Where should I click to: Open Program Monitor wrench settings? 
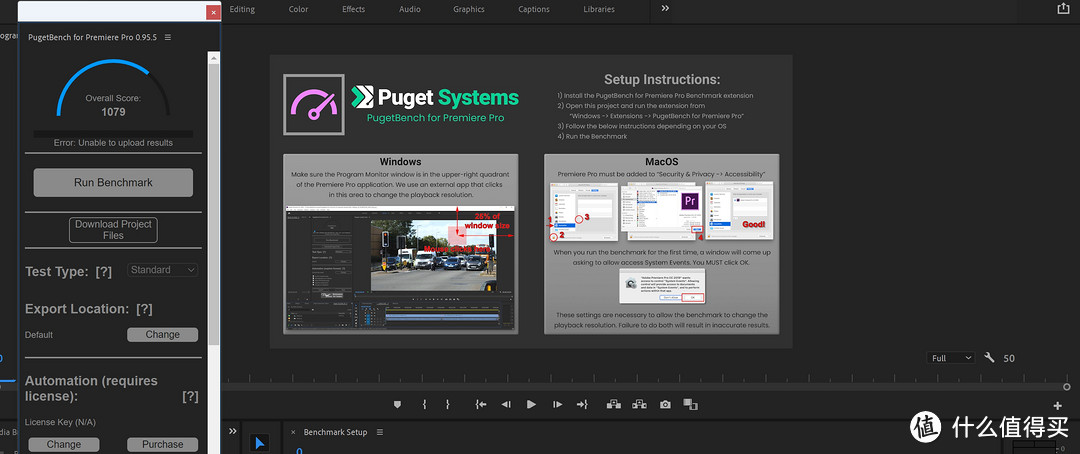point(990,358)
